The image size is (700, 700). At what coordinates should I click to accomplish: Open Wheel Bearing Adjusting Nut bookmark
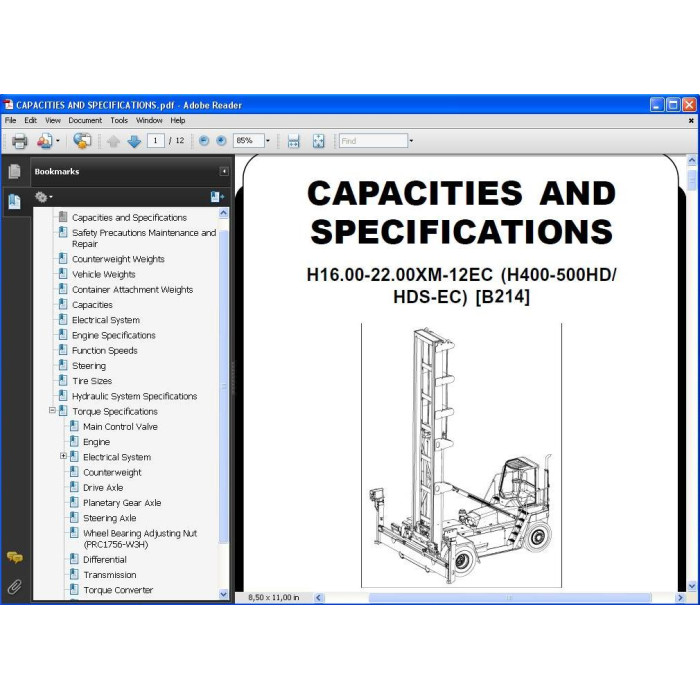click(x=140, y=539)
